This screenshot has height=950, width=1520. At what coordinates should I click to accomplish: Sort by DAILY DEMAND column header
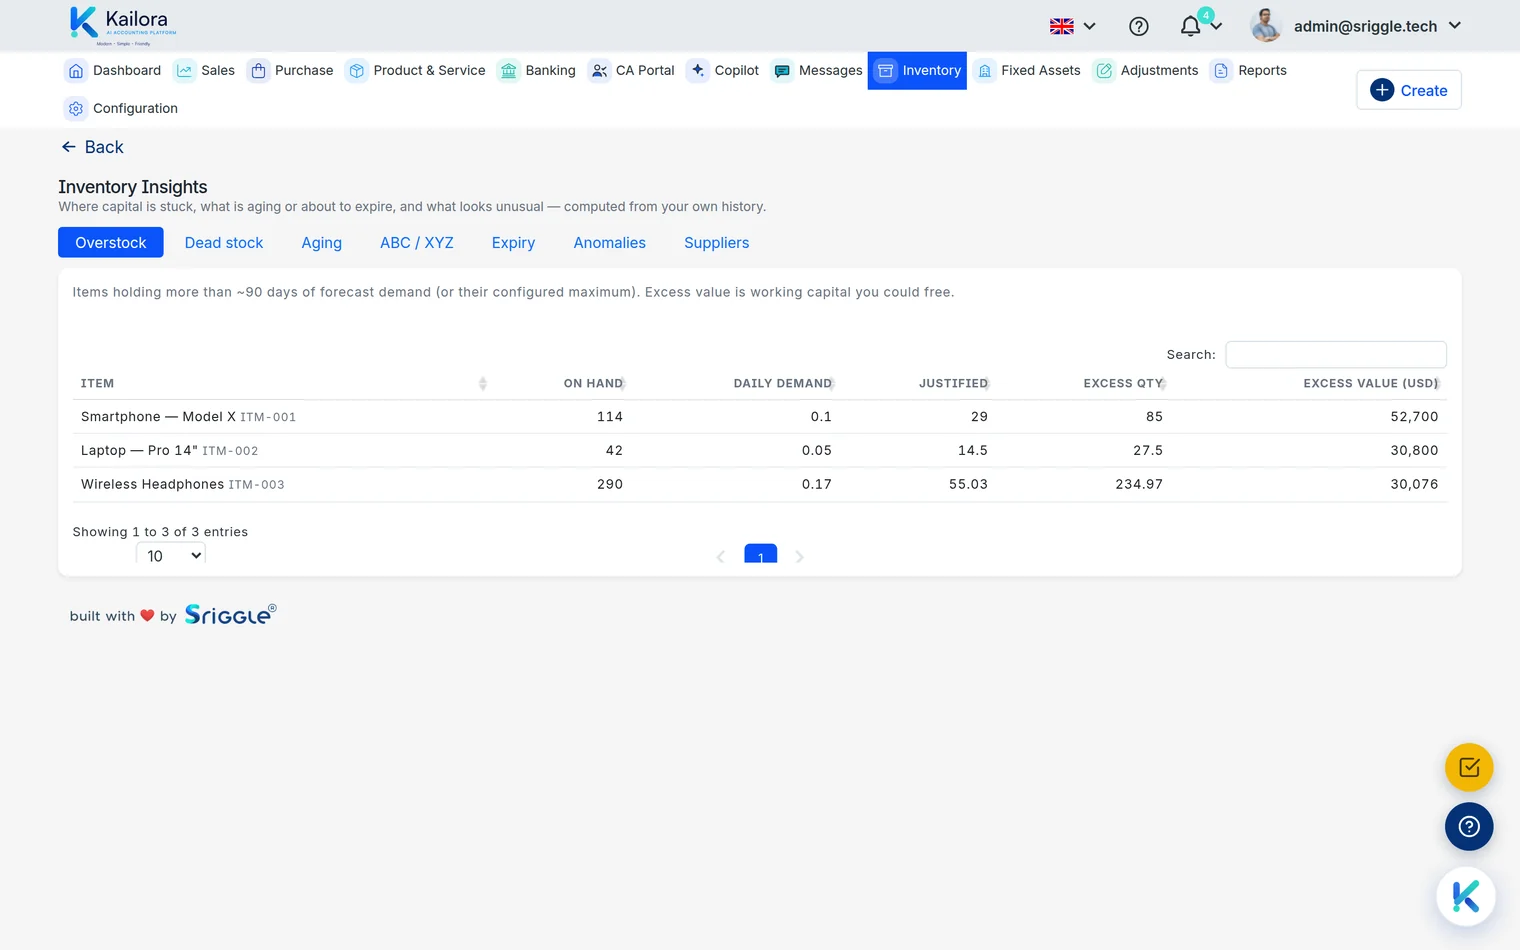click(x=782, y=384)
